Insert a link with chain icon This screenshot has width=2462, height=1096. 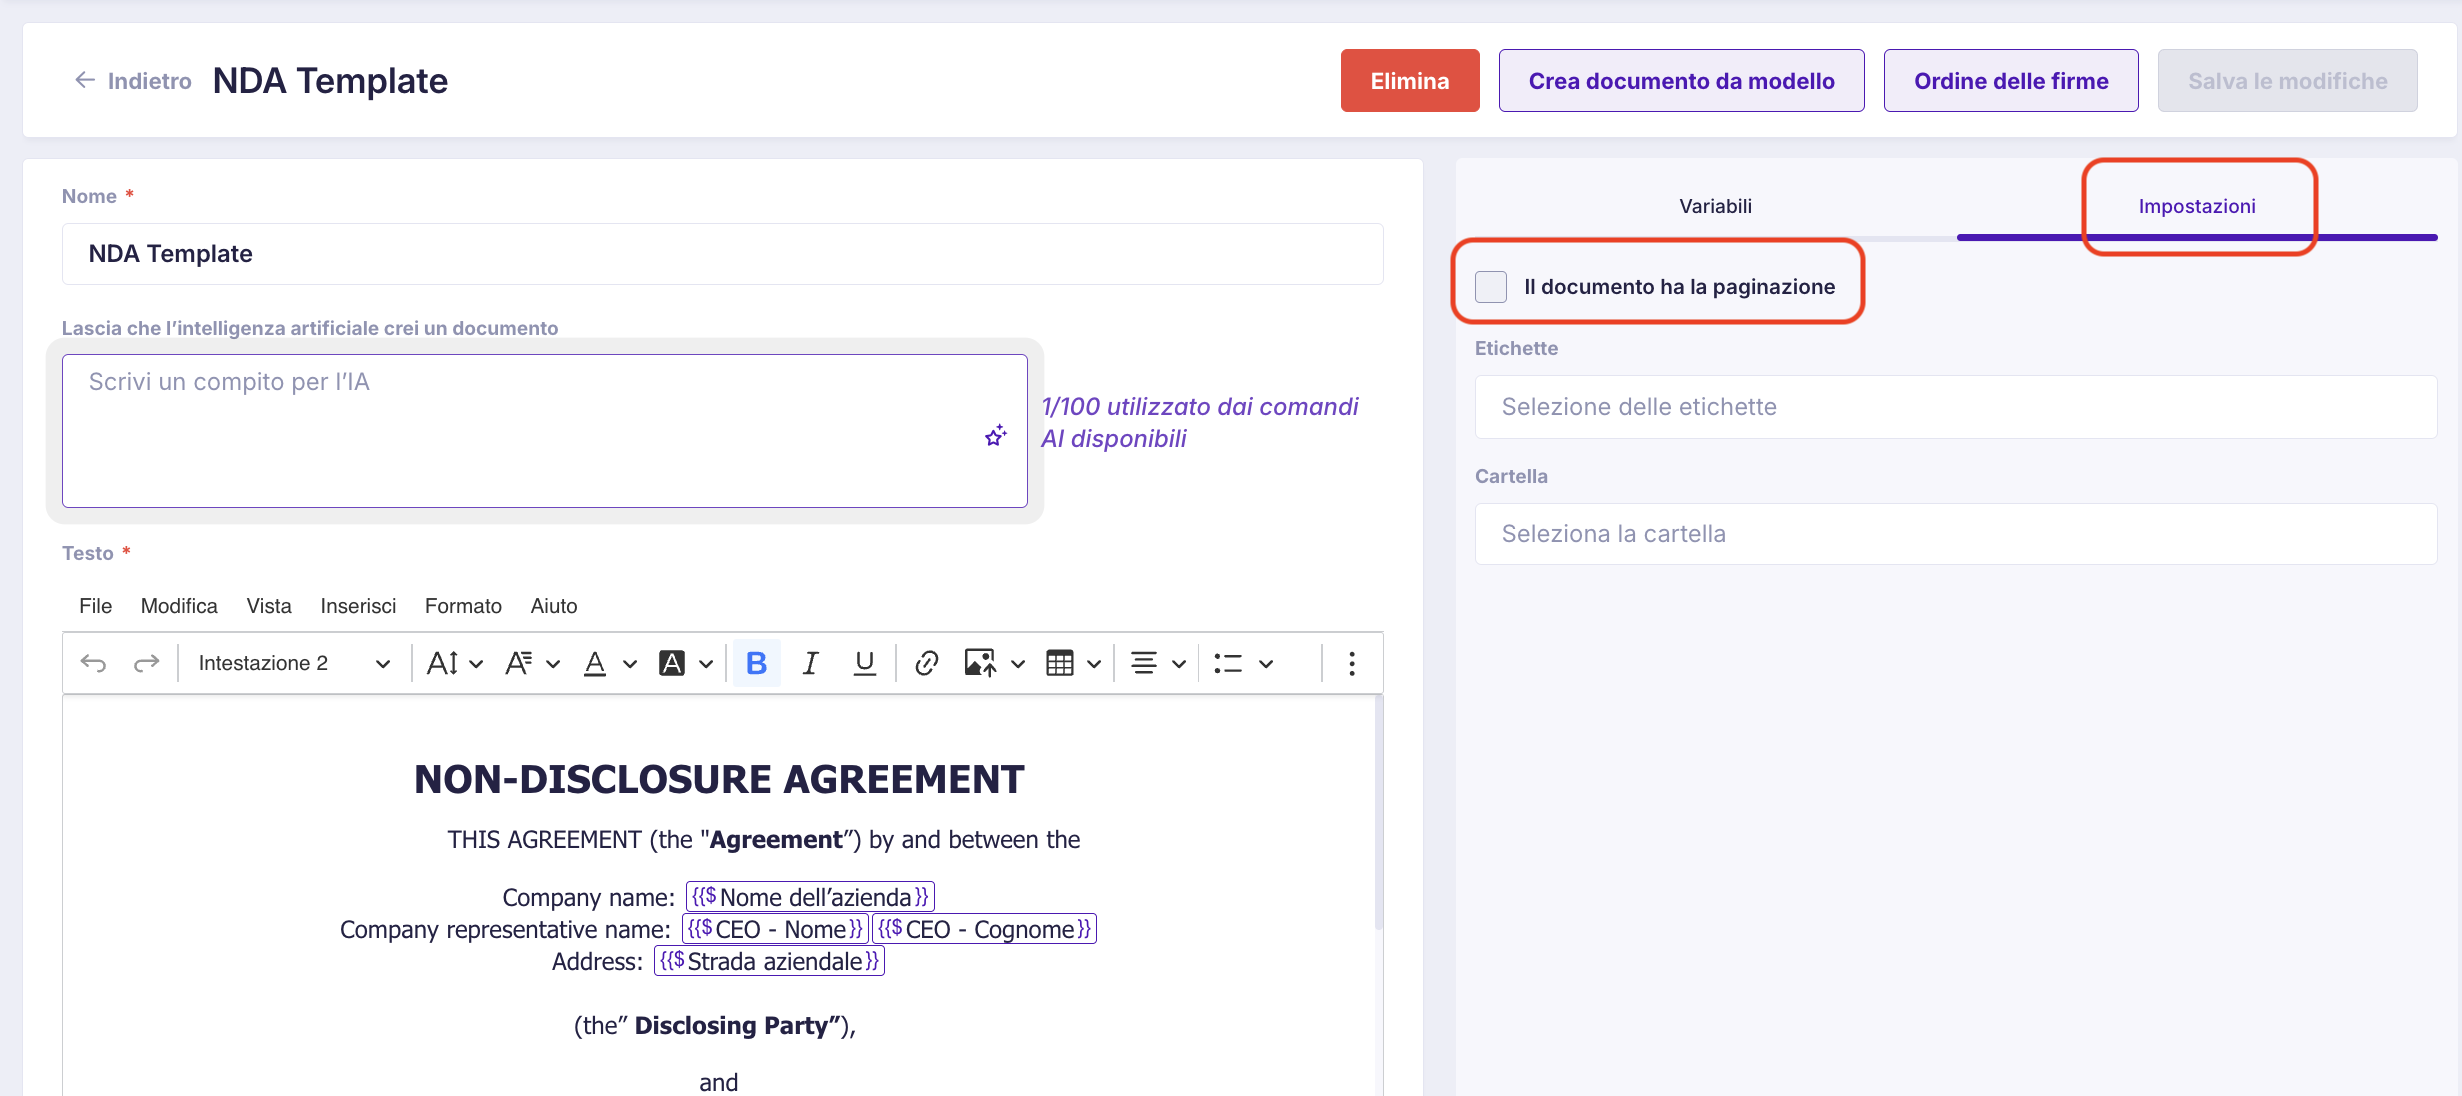click(926, 663)
